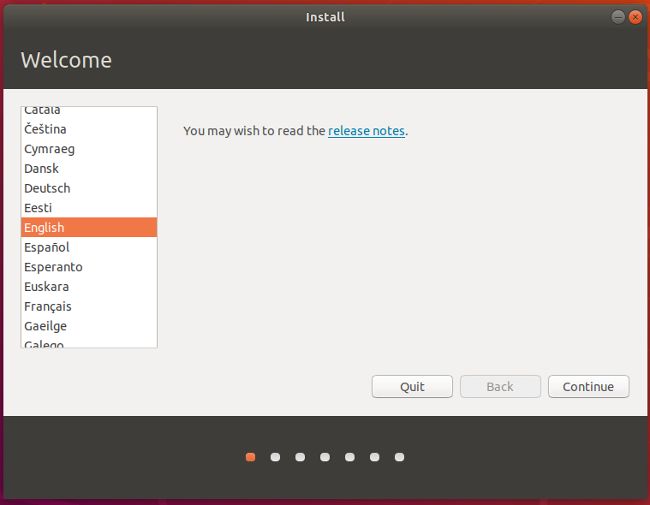This screenshot has width=650, height=505.
Task: Select Esperanto in the language list
Action: (89, 267)
